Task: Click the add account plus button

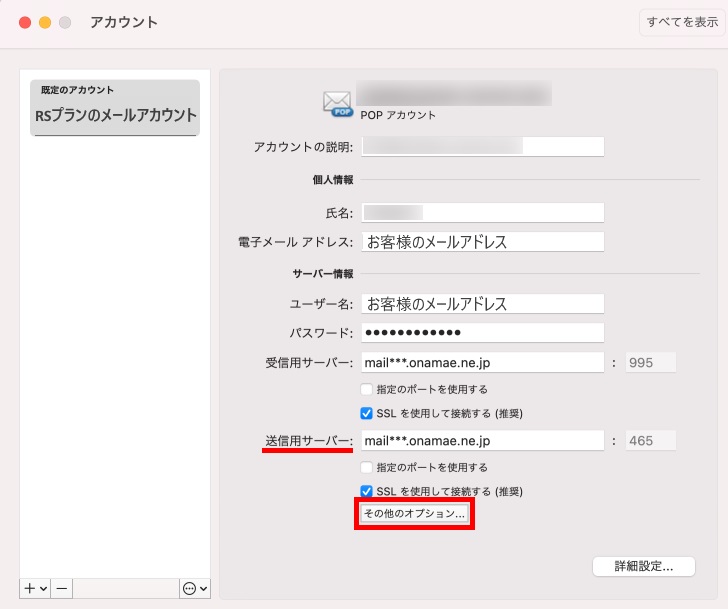Action: click(x=30, y=588)
